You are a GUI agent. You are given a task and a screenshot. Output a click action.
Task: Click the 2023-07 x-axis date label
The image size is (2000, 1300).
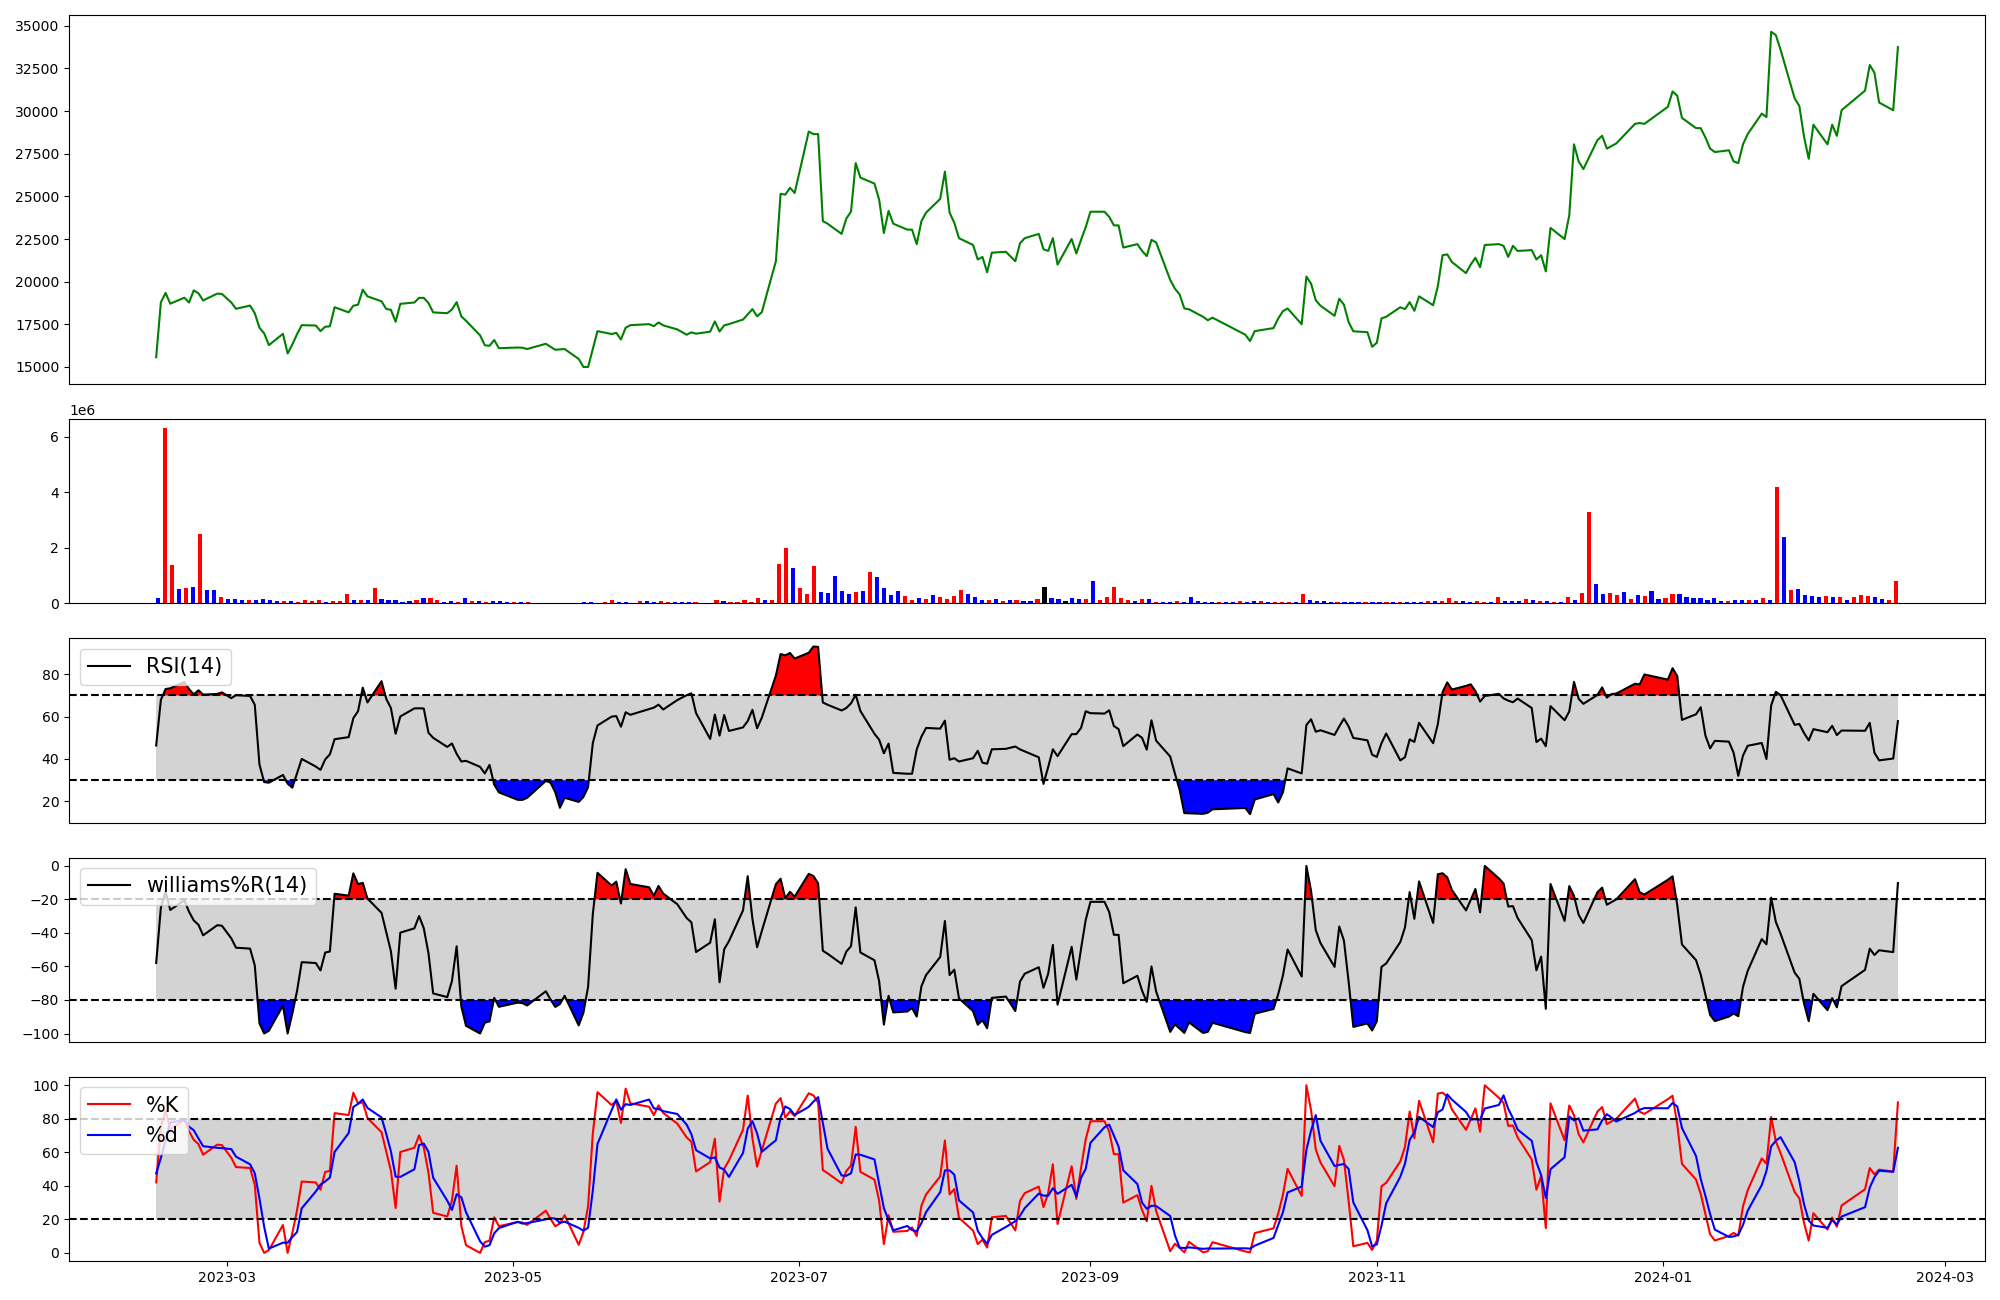tap(799, 1277)
